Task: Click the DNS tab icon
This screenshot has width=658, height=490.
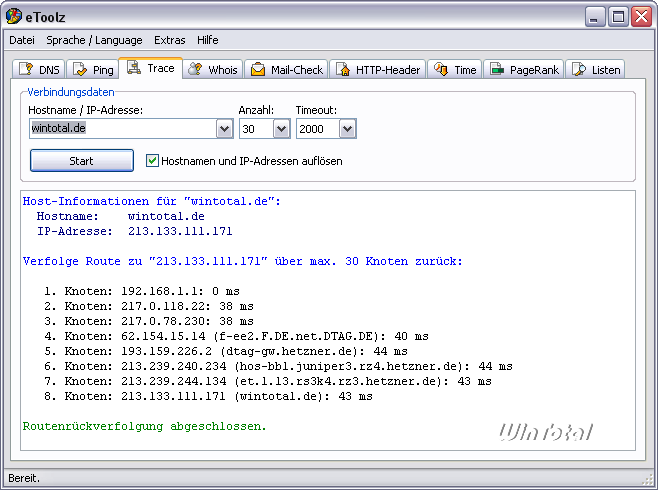Action: pyautogui.click(x=26, y=69)
